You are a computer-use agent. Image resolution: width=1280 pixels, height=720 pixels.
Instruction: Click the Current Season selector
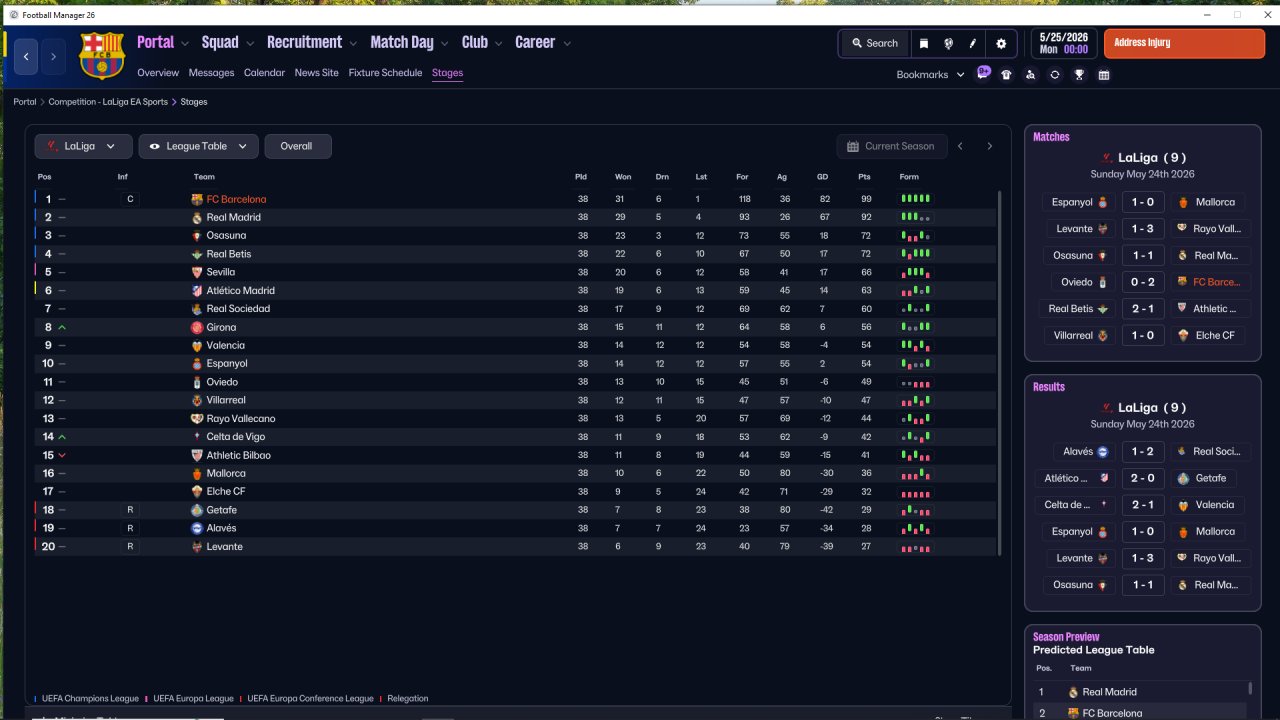pos(891,146)
